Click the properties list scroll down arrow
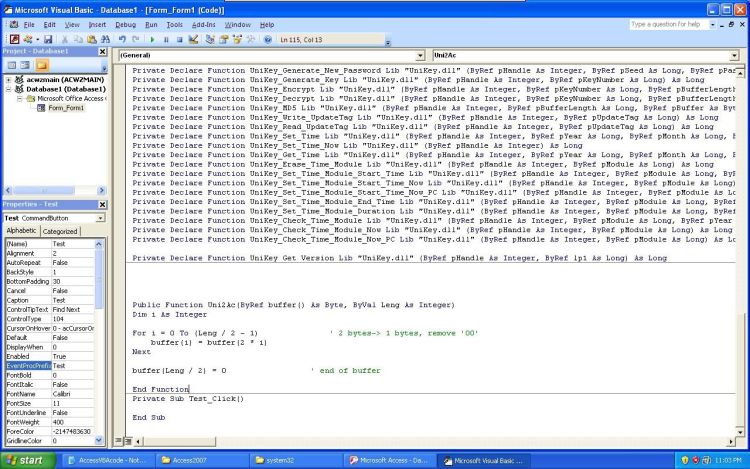The width and height of the screenshot is (750, 469). (x=99, y=440)
